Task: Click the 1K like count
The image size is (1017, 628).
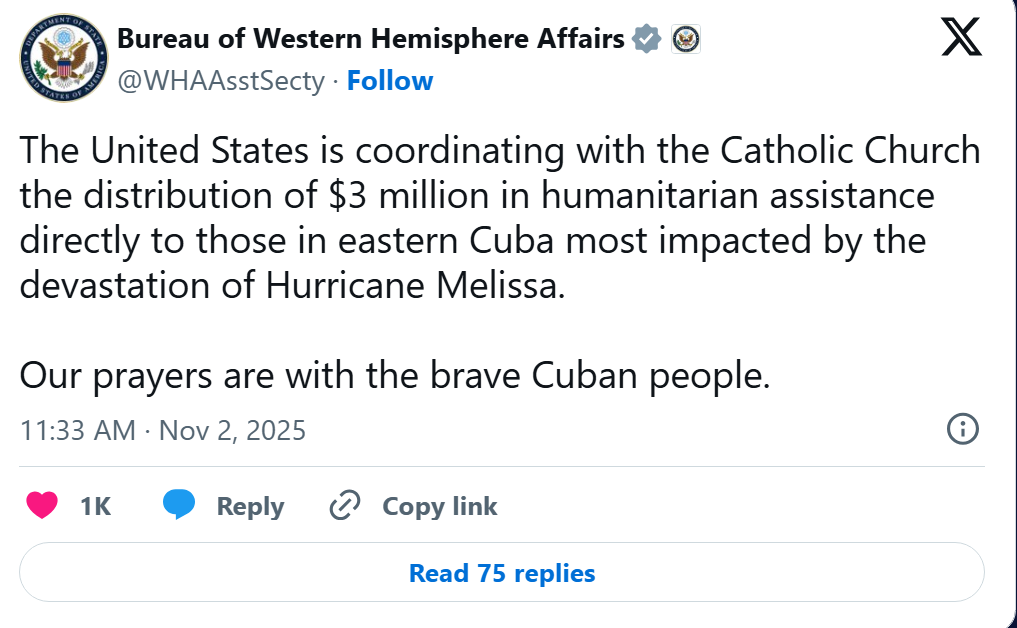Action: (93, 506)
